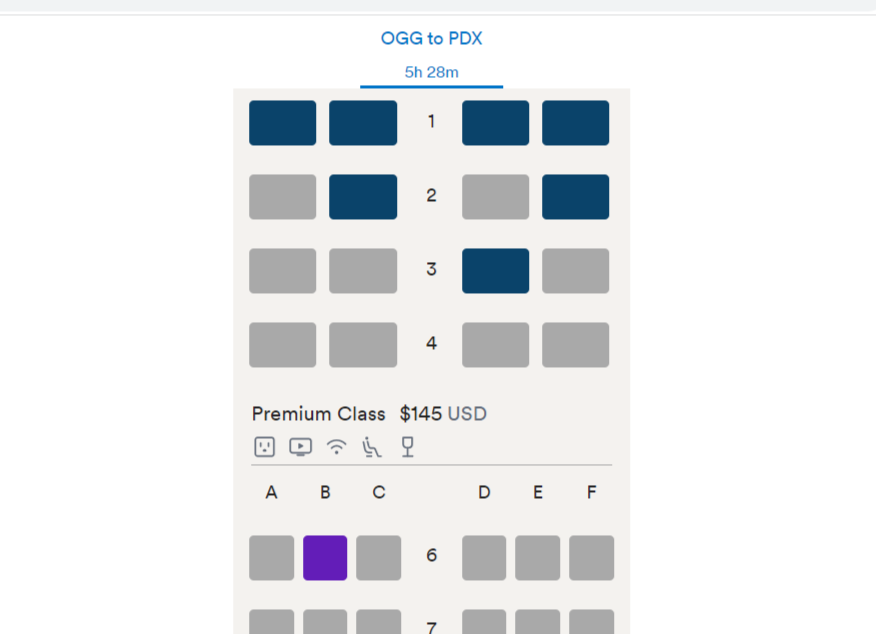The height and width of the screenshot is (634, 876).
Task: Select left aisle seat in row 1
Action: point(363,123)
